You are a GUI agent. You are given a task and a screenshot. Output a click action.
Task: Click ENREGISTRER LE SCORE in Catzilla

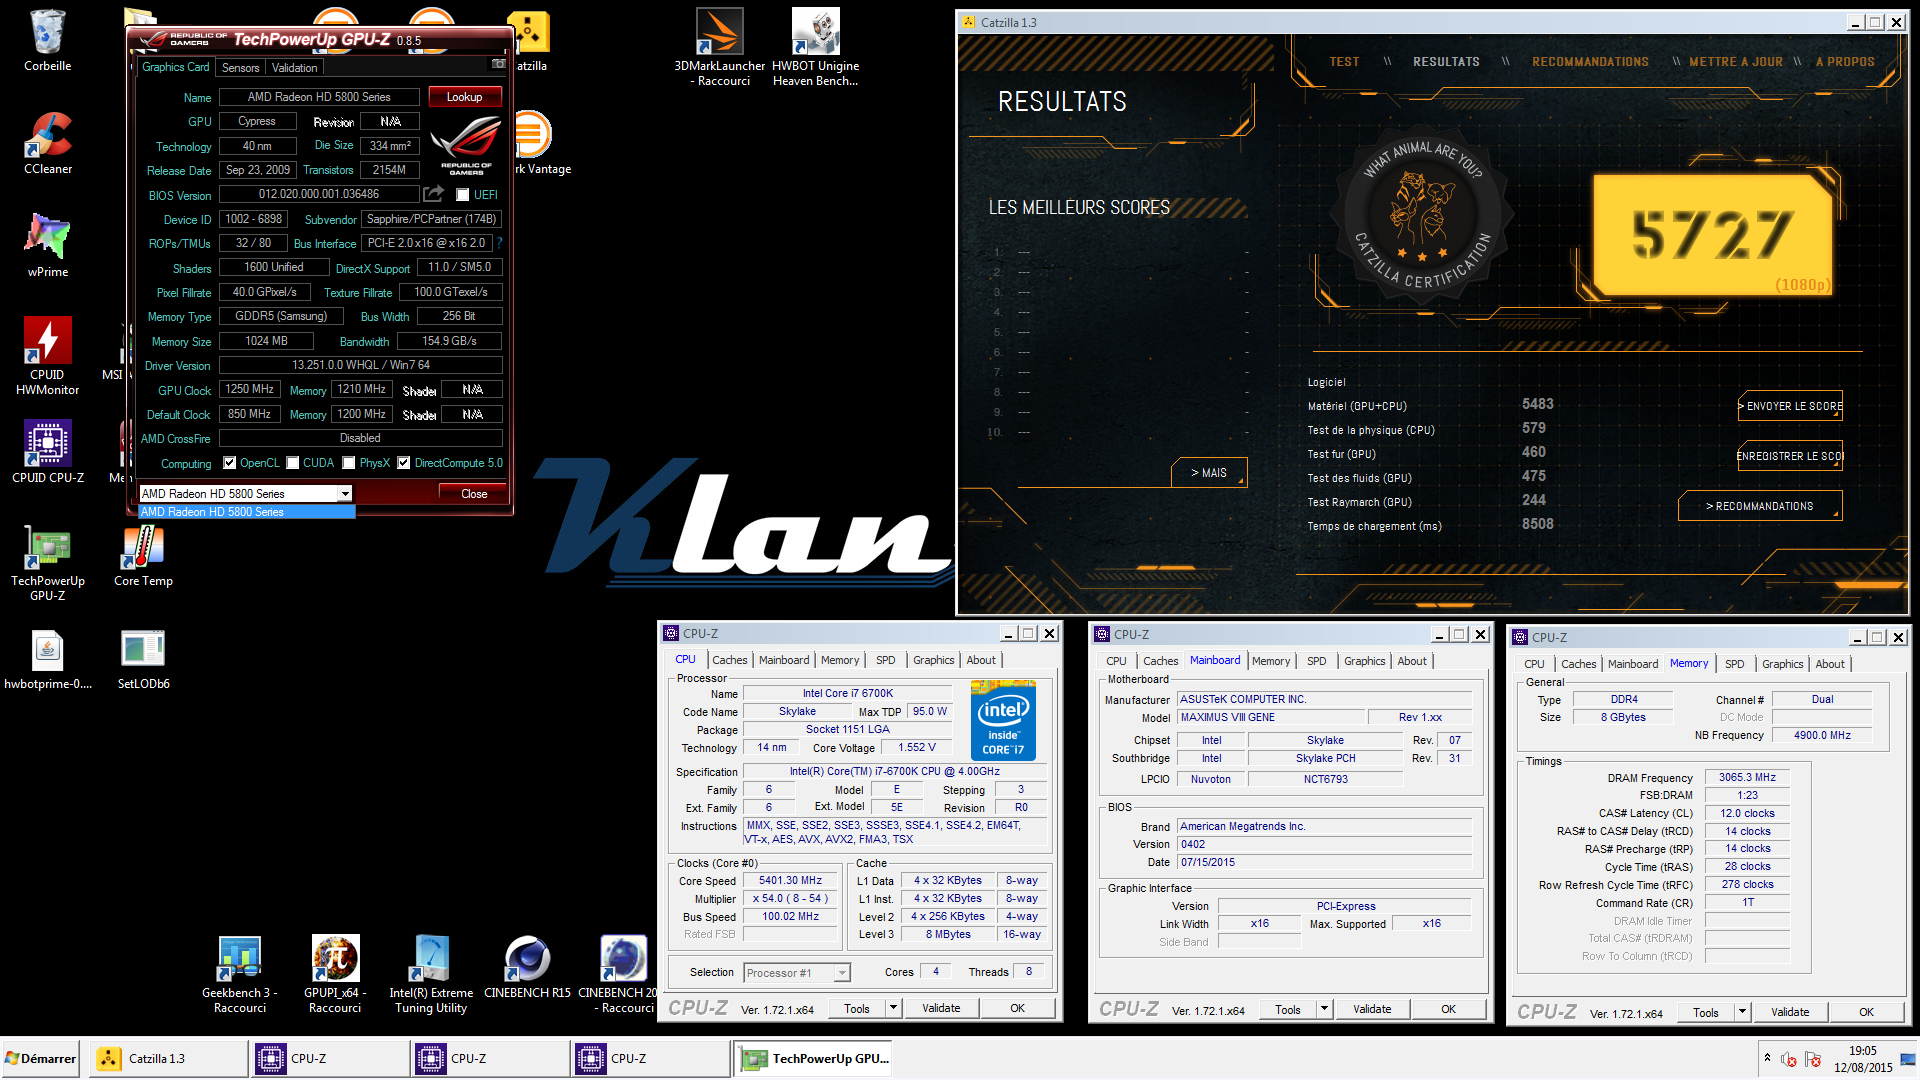(1790, 456)
